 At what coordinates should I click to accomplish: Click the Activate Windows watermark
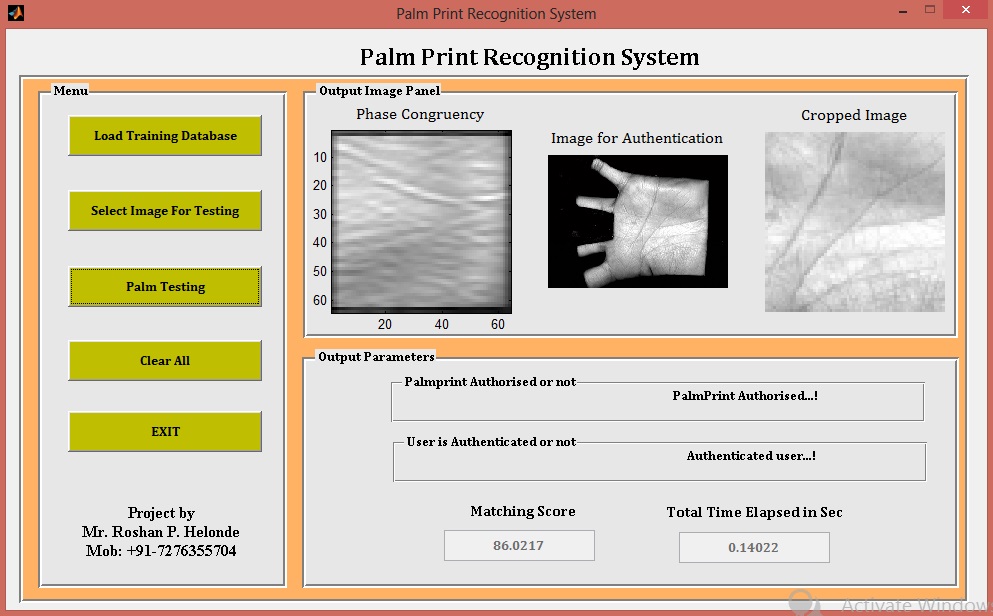coord(909,605)
